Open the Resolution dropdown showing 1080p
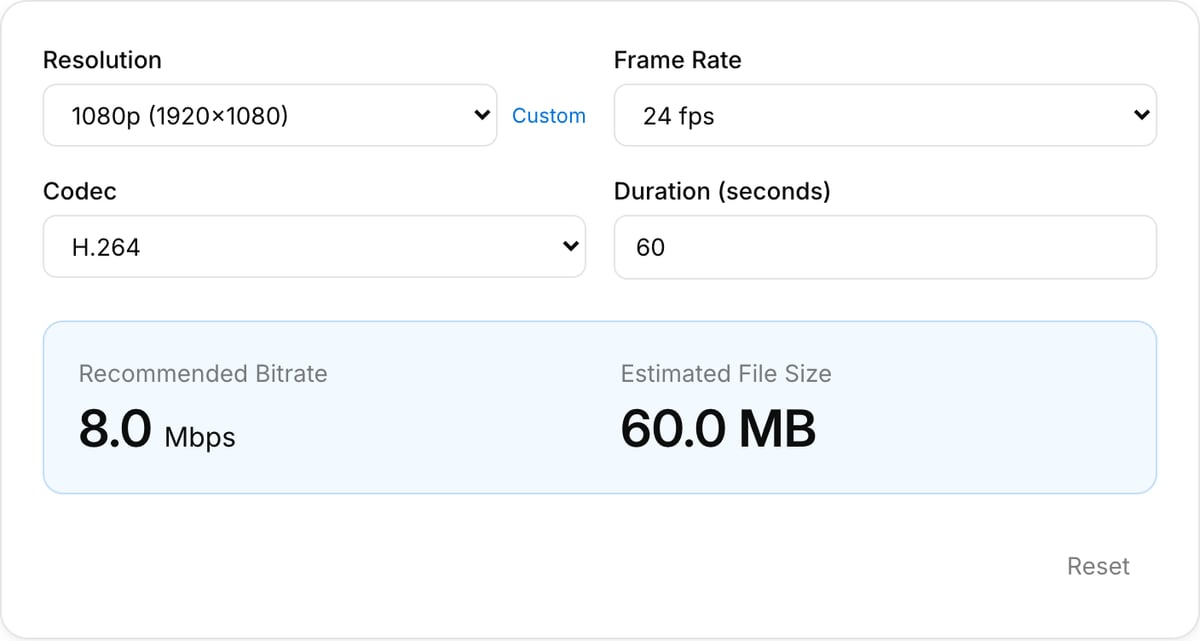Screen dimensions: 1200x641 point(270,115)
